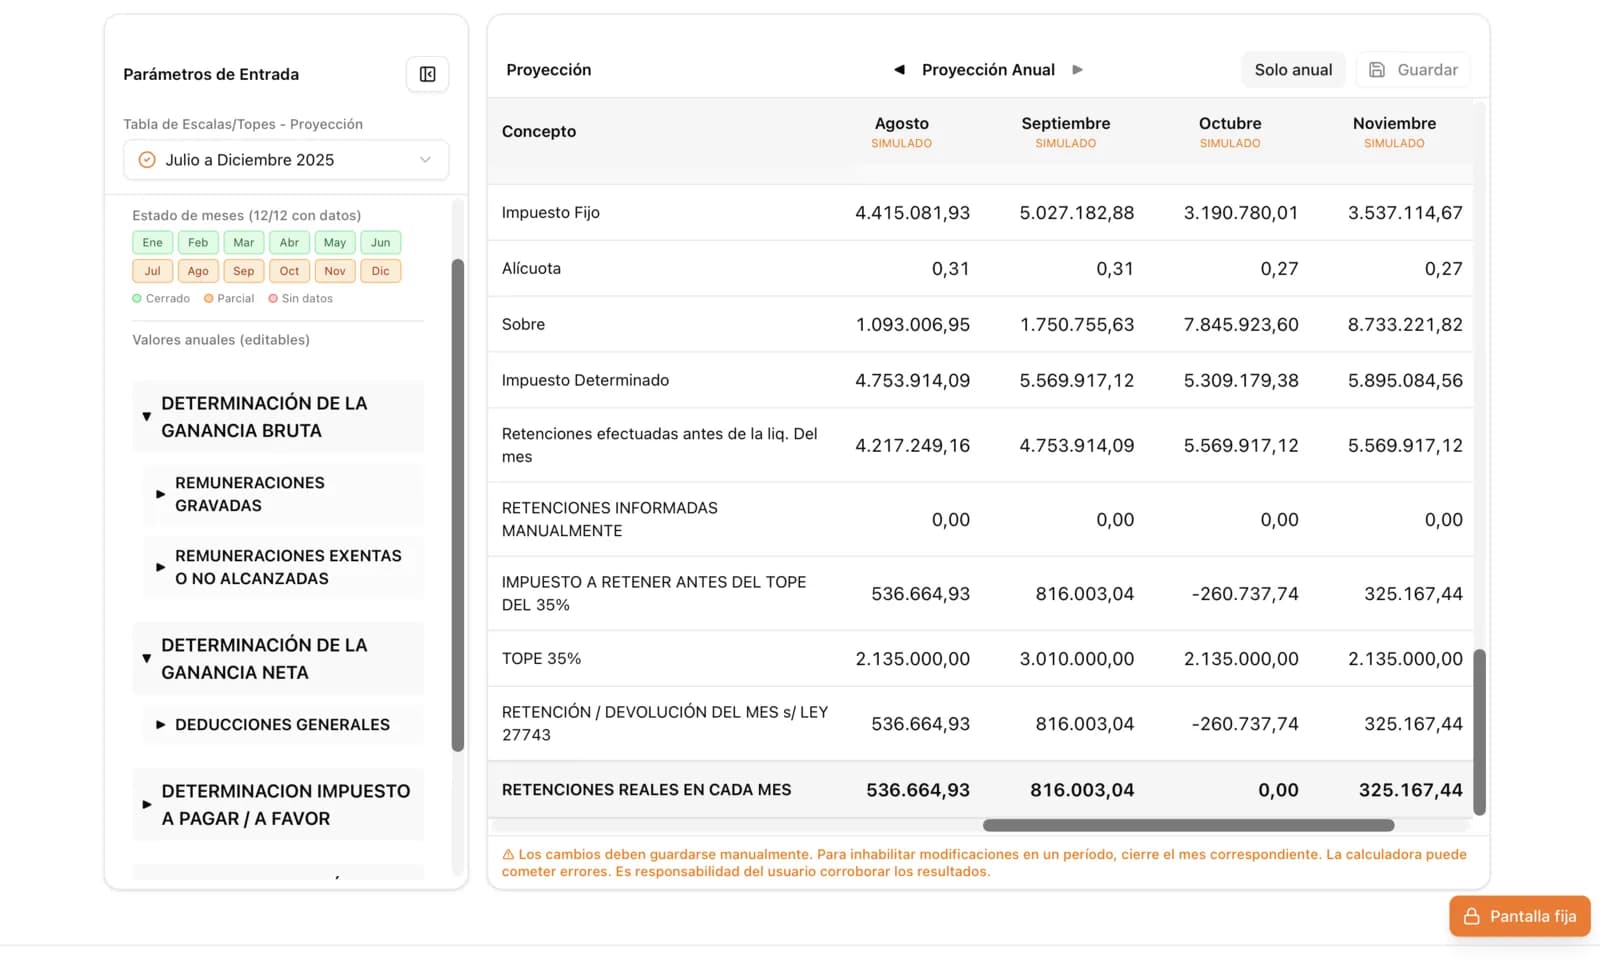Image resolution: width=1600 pixels, height=964 pixels.
Task: Click the Pantalla fija lock button
Action: tap(1519, 916)
